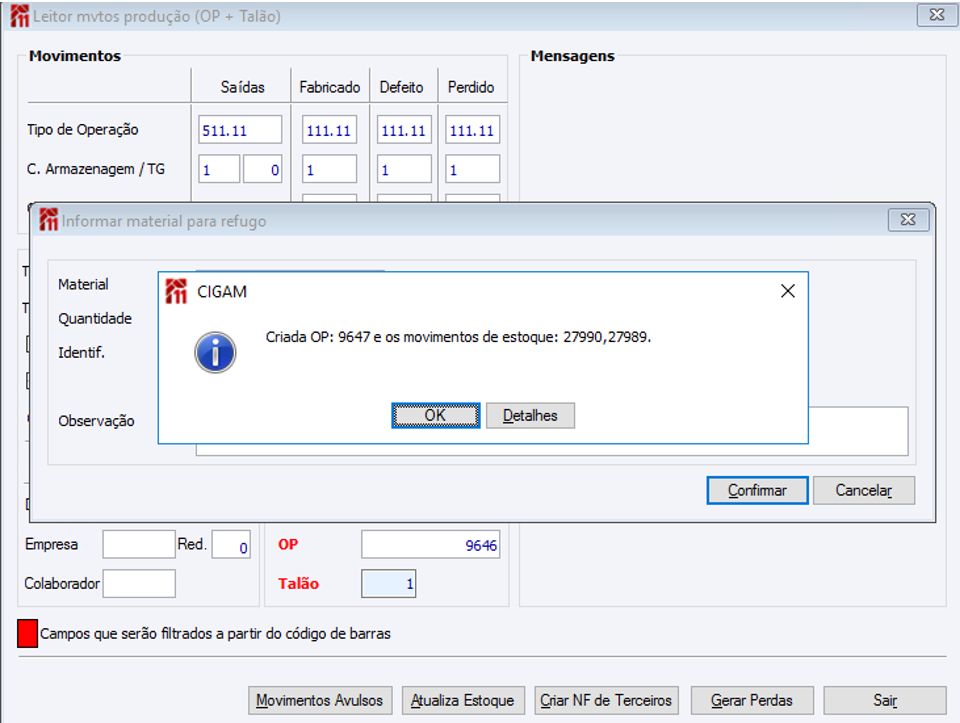The height and width of the screenshot is (723, 960).
Task: Click the Talão field showing 1
Action: pos(389,583)
